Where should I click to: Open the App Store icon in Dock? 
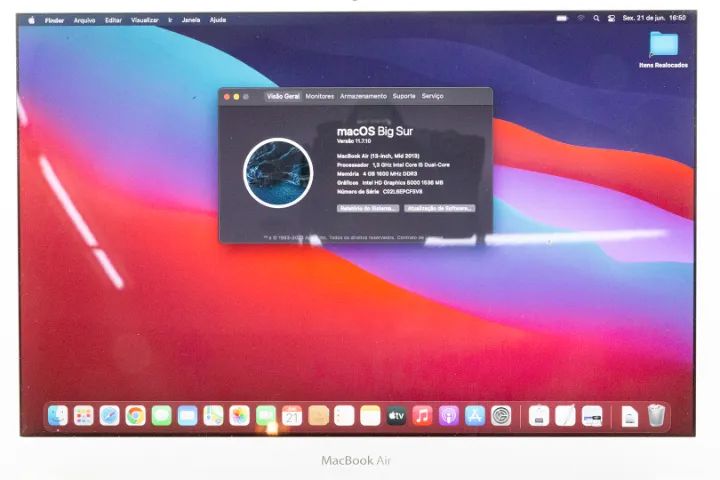click(x=475, y=416)
